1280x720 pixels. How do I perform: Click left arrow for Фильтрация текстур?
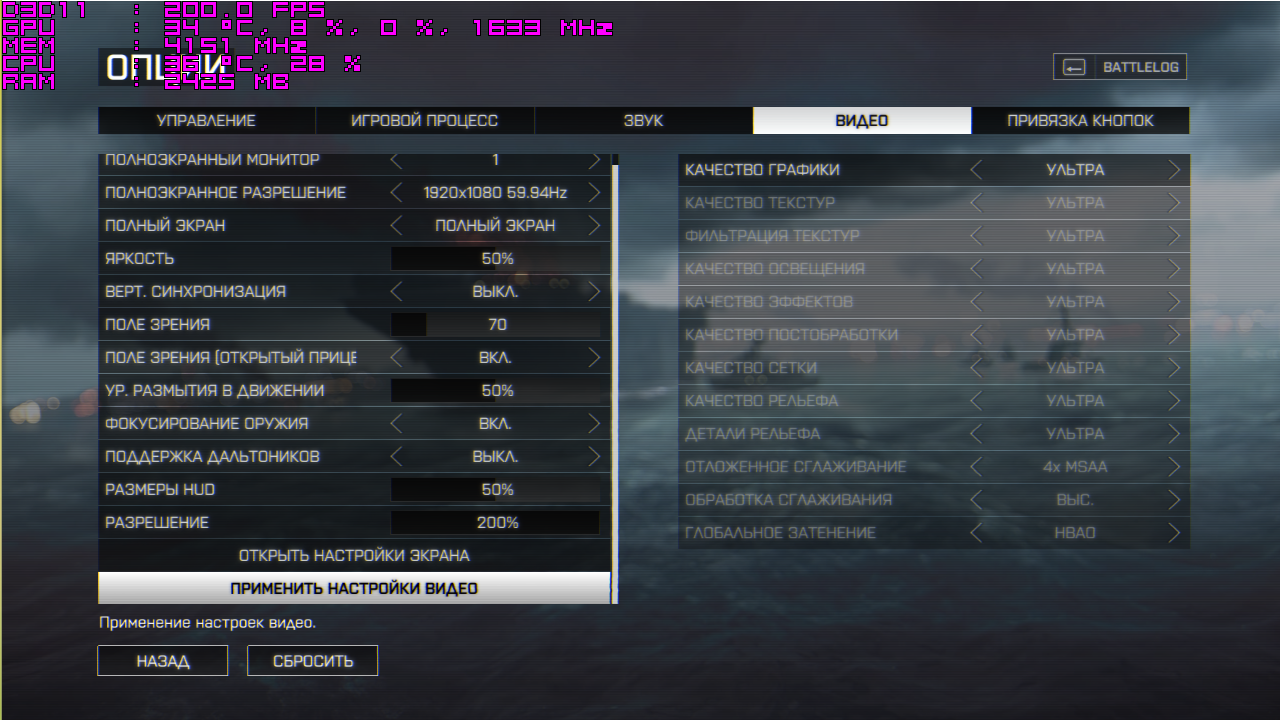(x=976, y=236)
